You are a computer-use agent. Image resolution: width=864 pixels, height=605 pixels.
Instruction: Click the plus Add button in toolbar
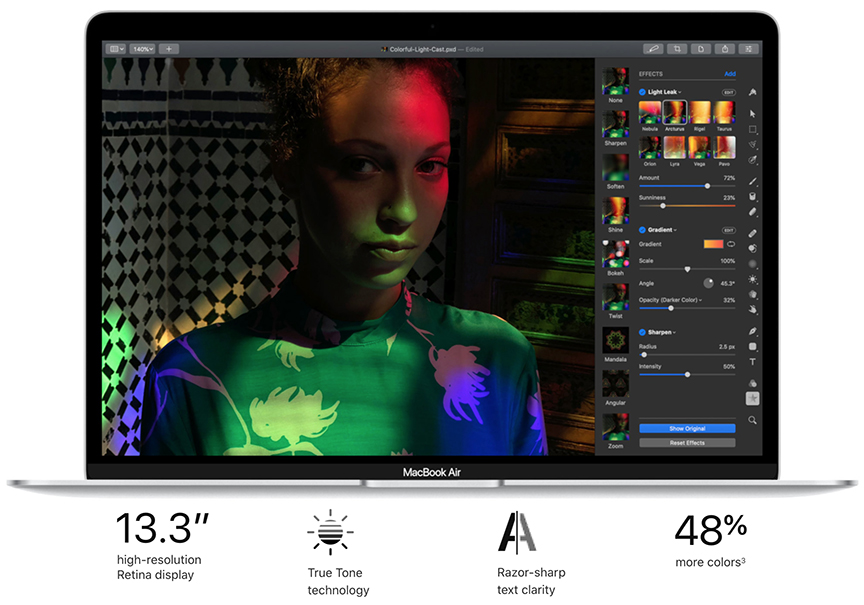[x=169, y=49]
